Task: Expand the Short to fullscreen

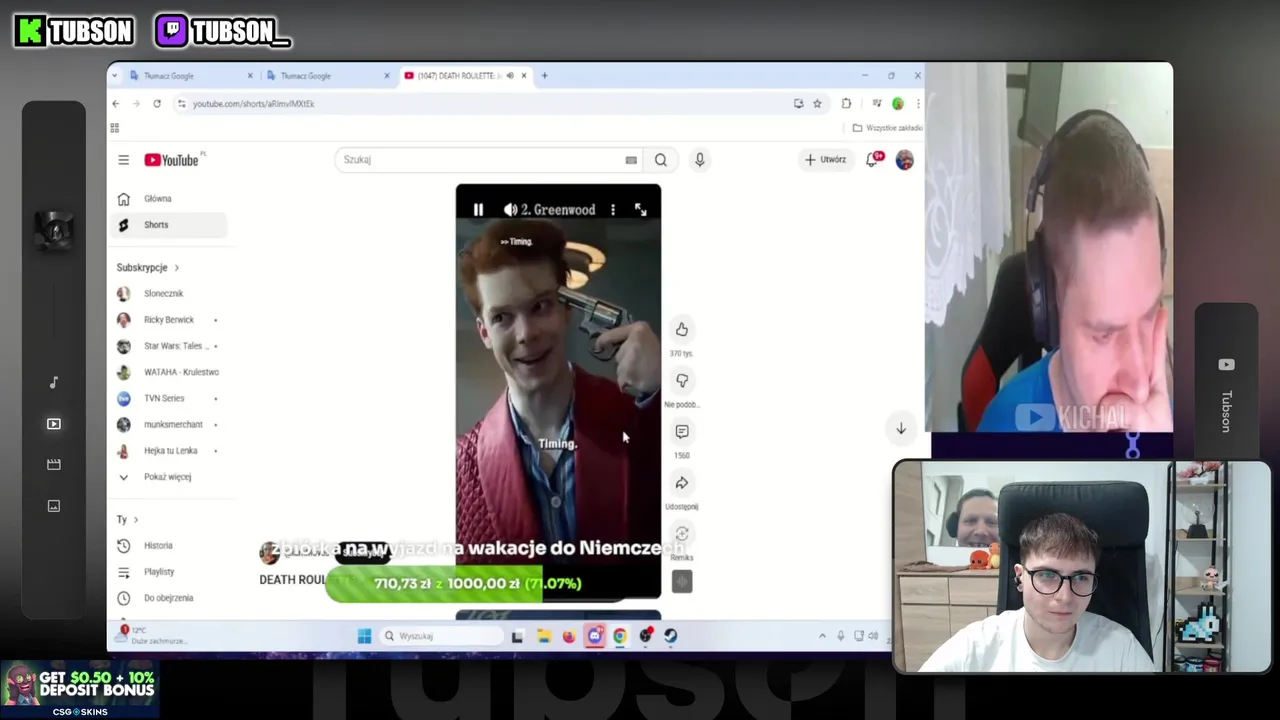Action: point(641,210)
